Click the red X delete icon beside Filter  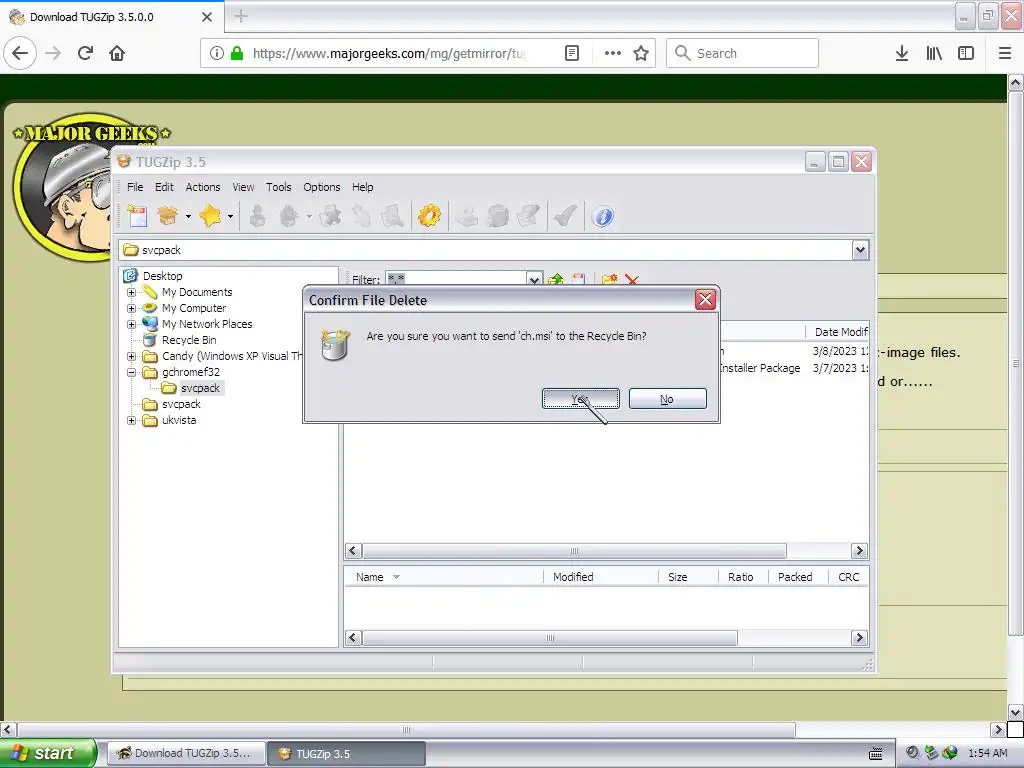point(632,280)
